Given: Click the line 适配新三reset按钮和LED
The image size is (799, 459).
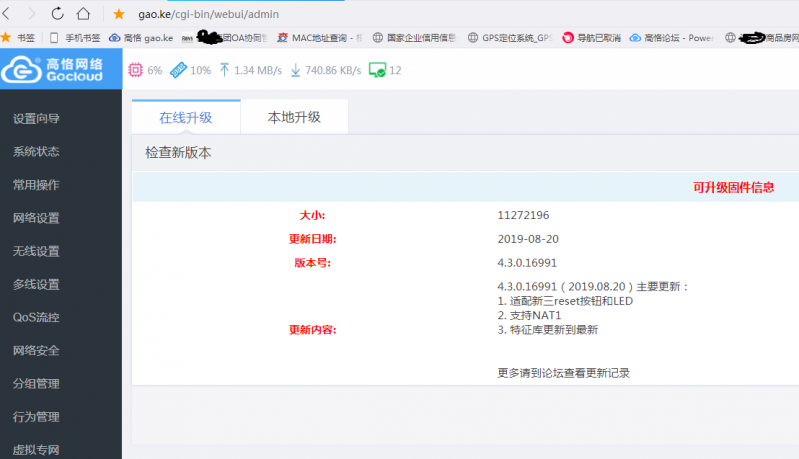Looking at the screenshot, I should [565, 301].
